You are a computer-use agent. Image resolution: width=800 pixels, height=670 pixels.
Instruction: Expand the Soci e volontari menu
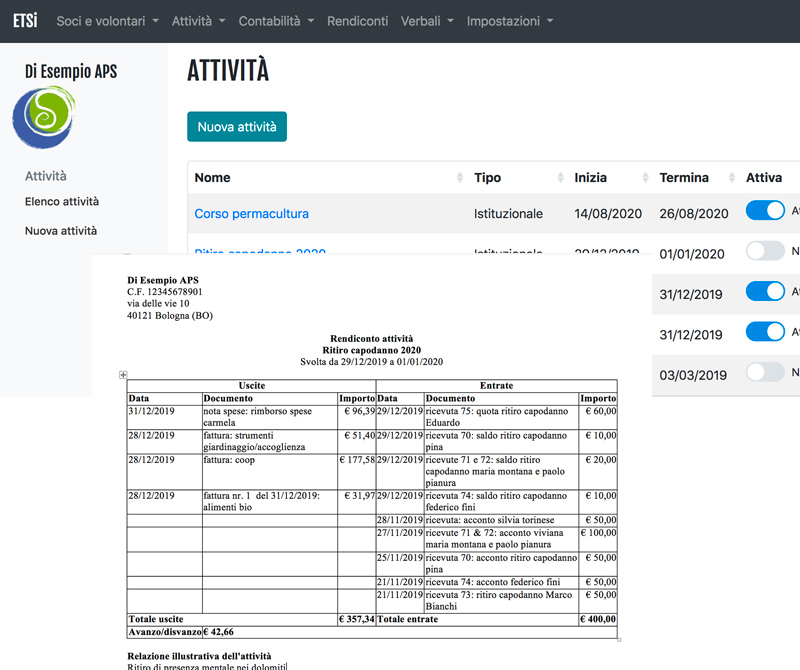point(108,21)
